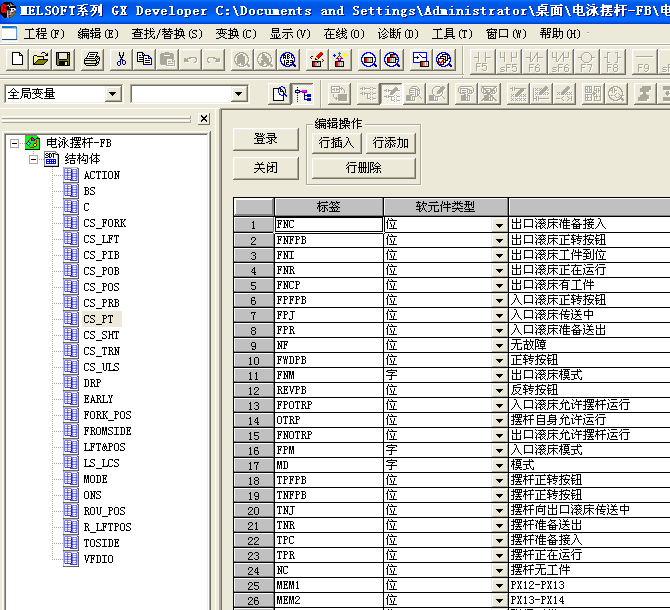Collapse the 电泳摆杆-FB root node
670x610 pixels.
(14, 143)
